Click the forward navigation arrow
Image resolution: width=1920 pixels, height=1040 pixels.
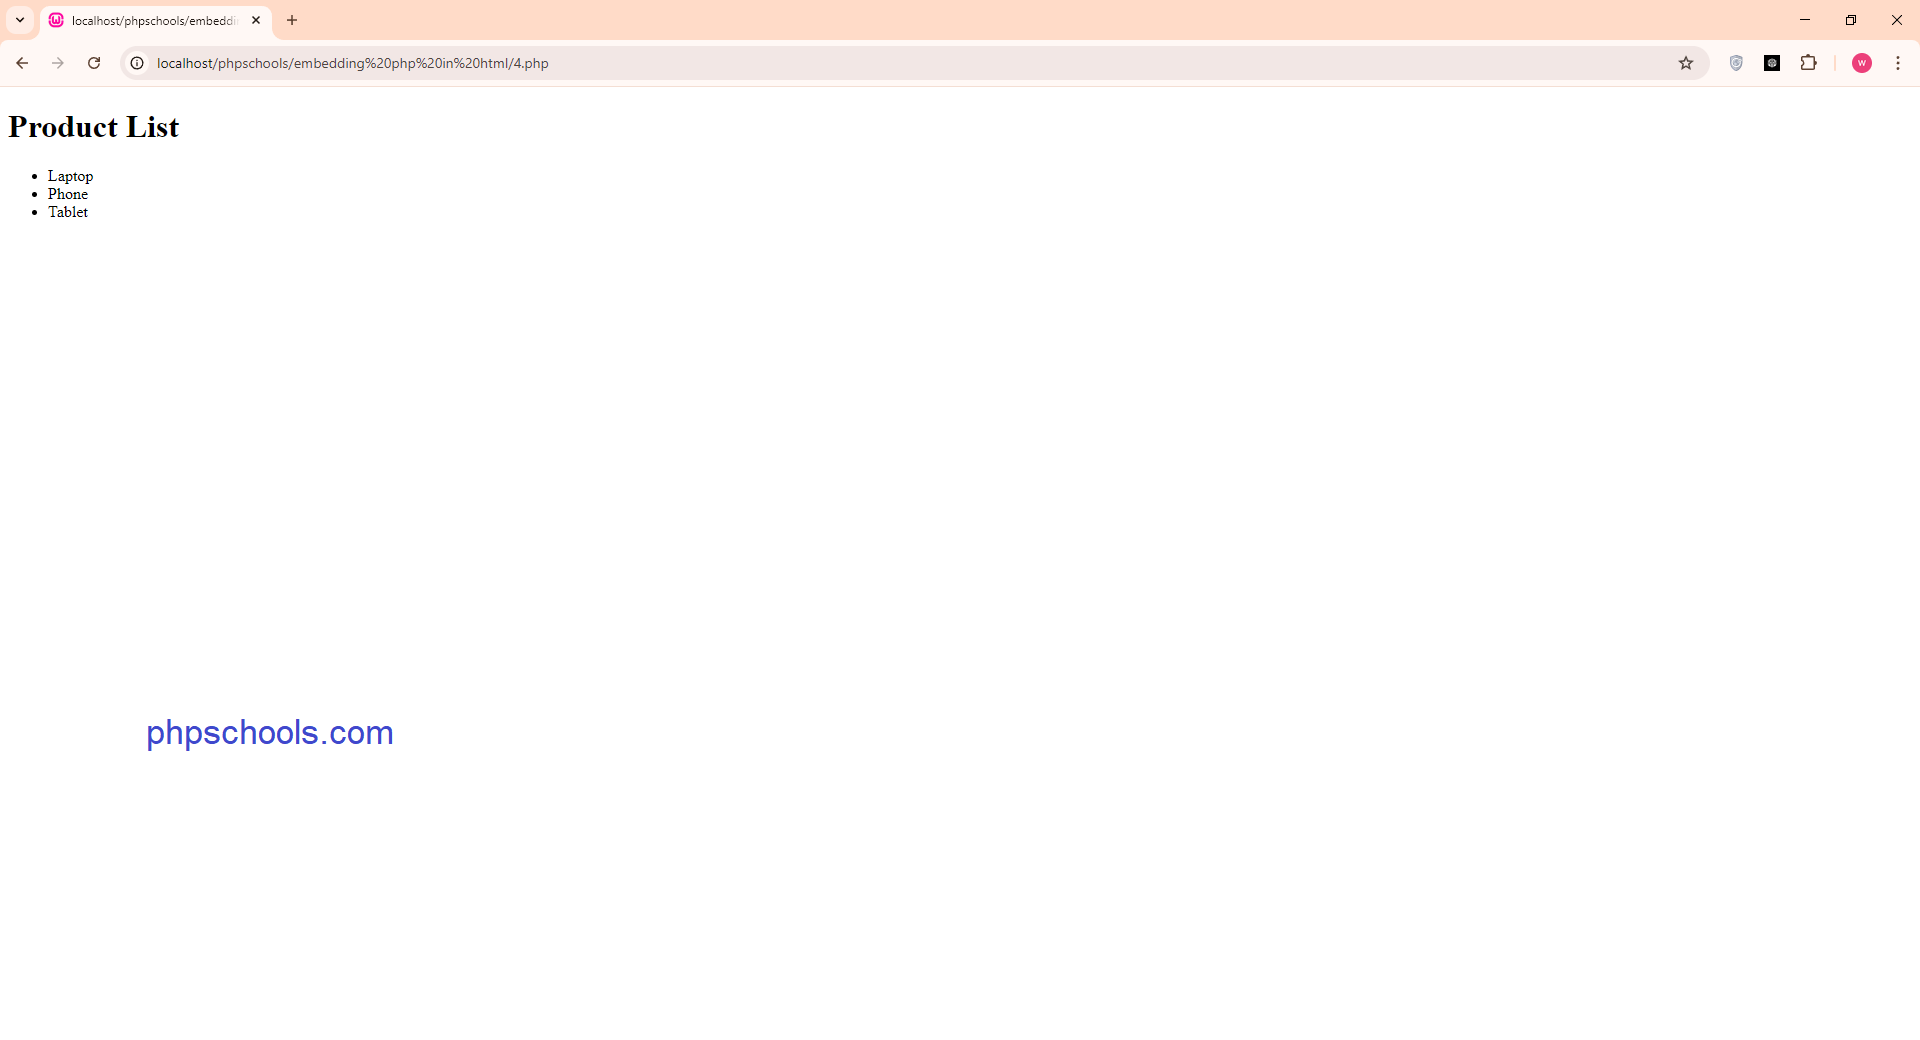click(58, 62)
